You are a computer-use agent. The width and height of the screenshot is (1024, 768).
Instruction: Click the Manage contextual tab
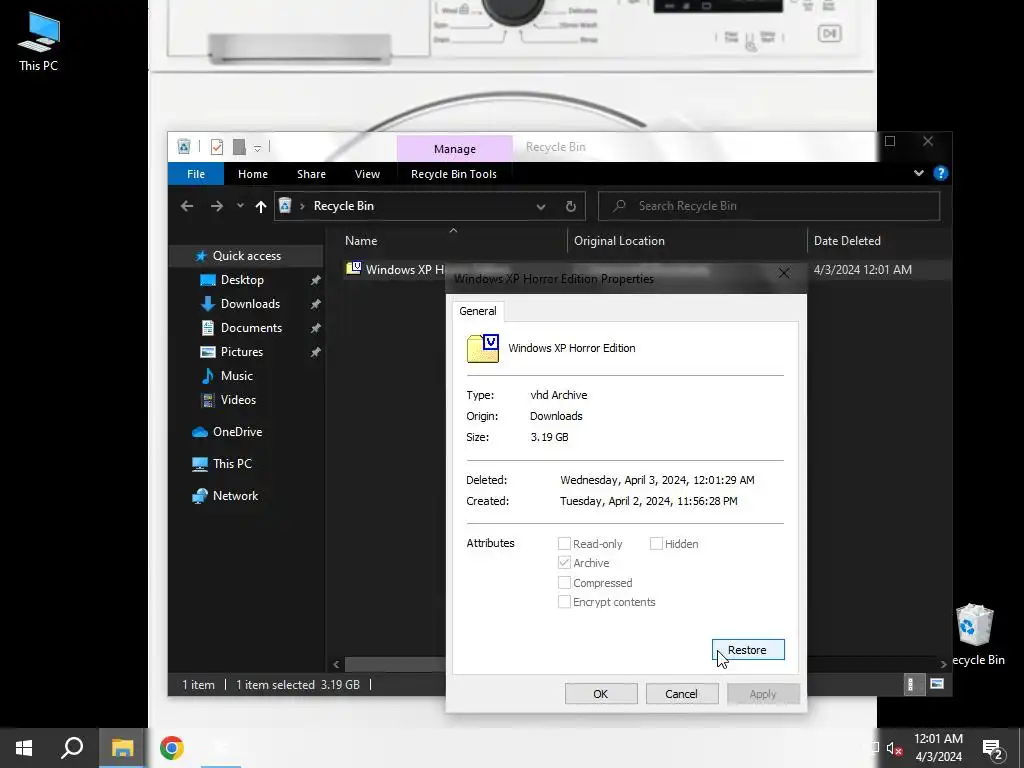tap(455, 149)
